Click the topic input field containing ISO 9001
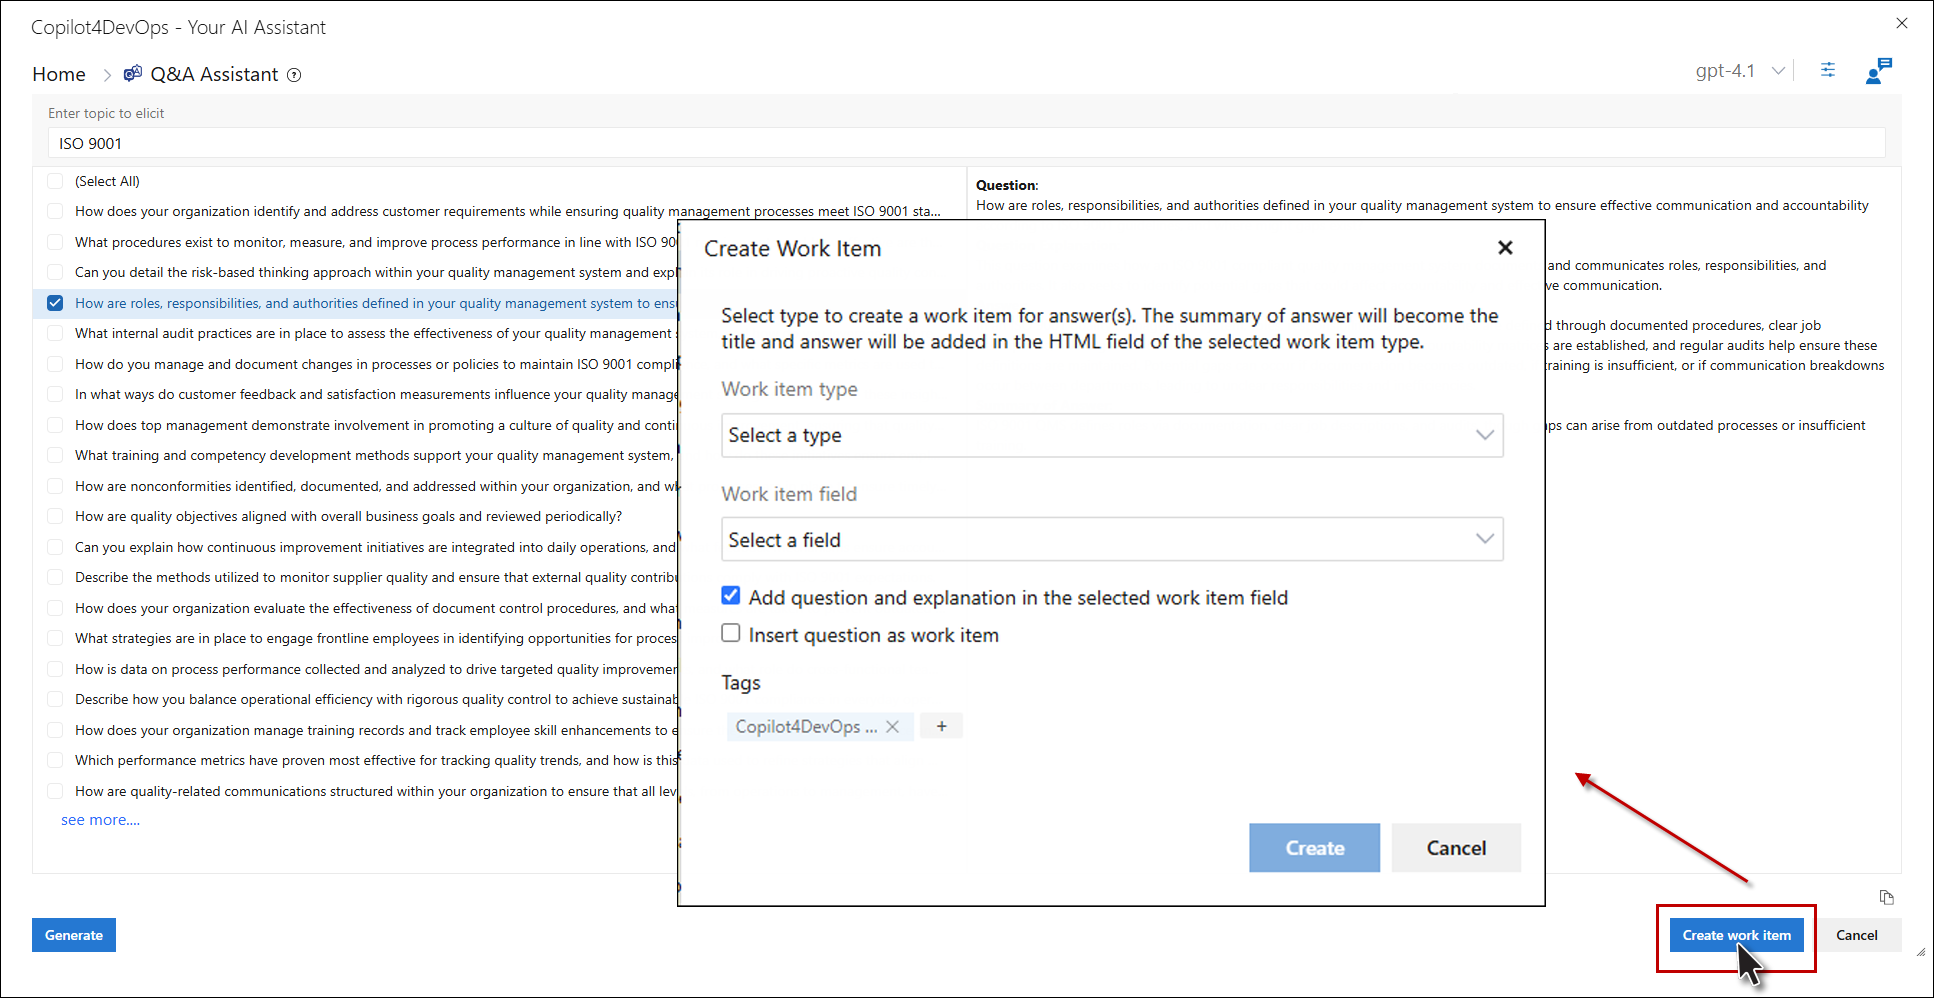Screen dimensions: 1934x998 click(966, 143)
